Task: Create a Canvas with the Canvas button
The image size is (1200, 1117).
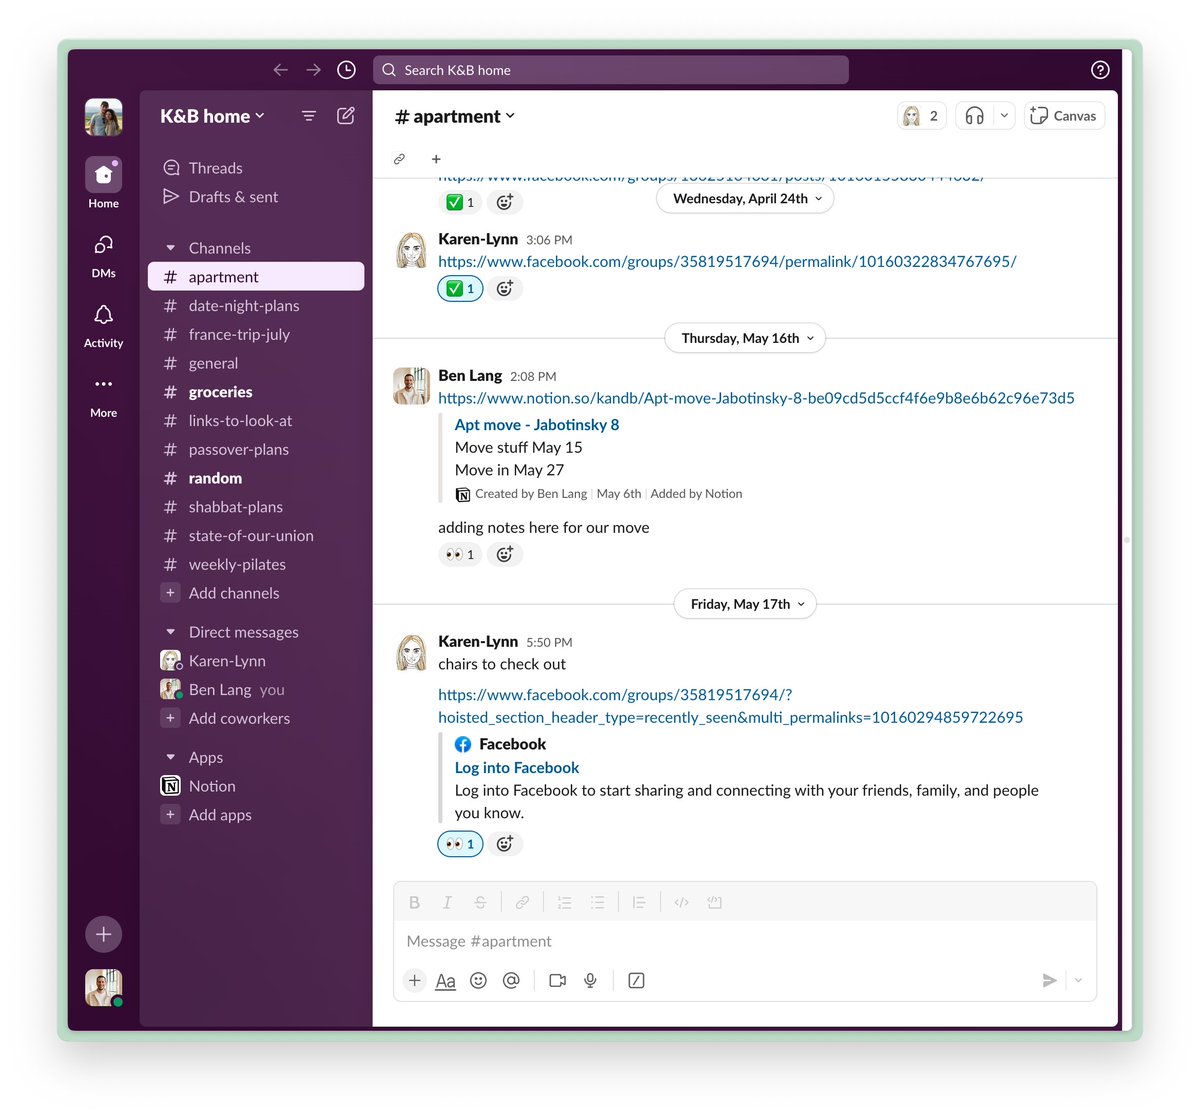Action: coord(1063,115)
